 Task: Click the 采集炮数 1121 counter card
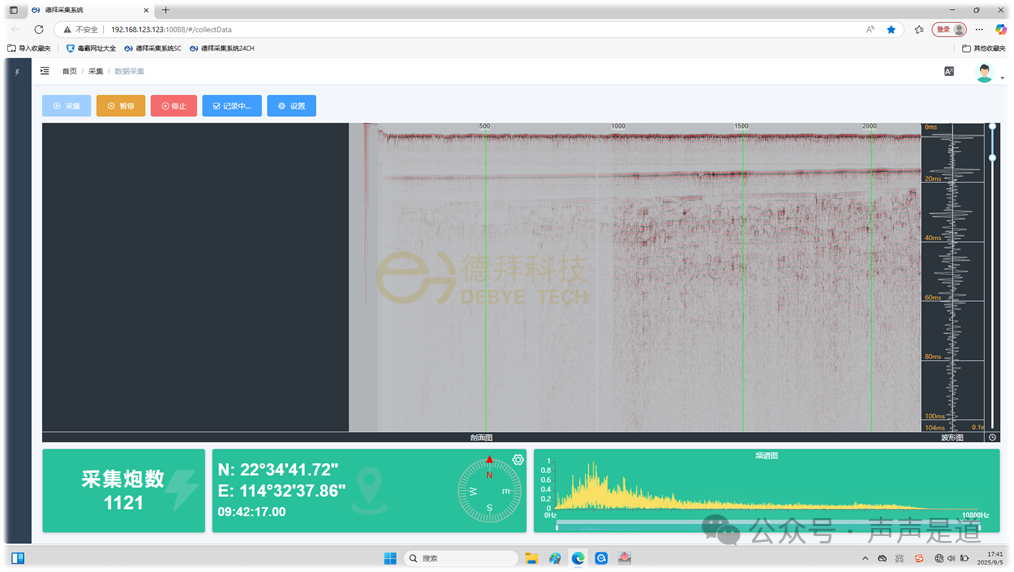point(124,491)
